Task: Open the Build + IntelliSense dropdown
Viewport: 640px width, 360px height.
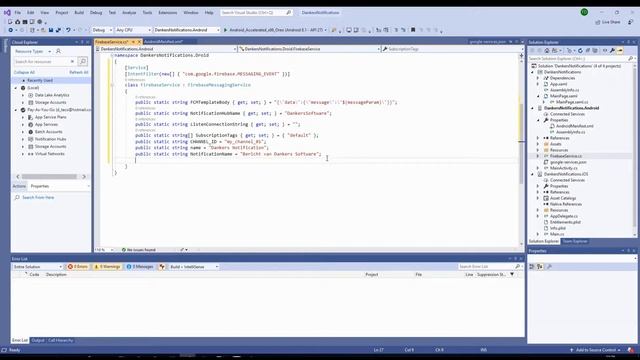Action: [x=194, y=267]
